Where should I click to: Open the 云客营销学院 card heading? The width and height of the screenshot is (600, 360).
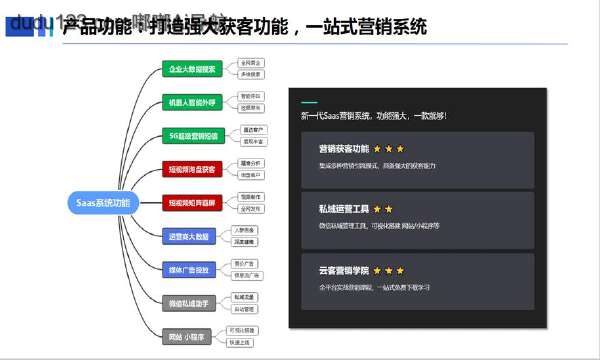344,271
